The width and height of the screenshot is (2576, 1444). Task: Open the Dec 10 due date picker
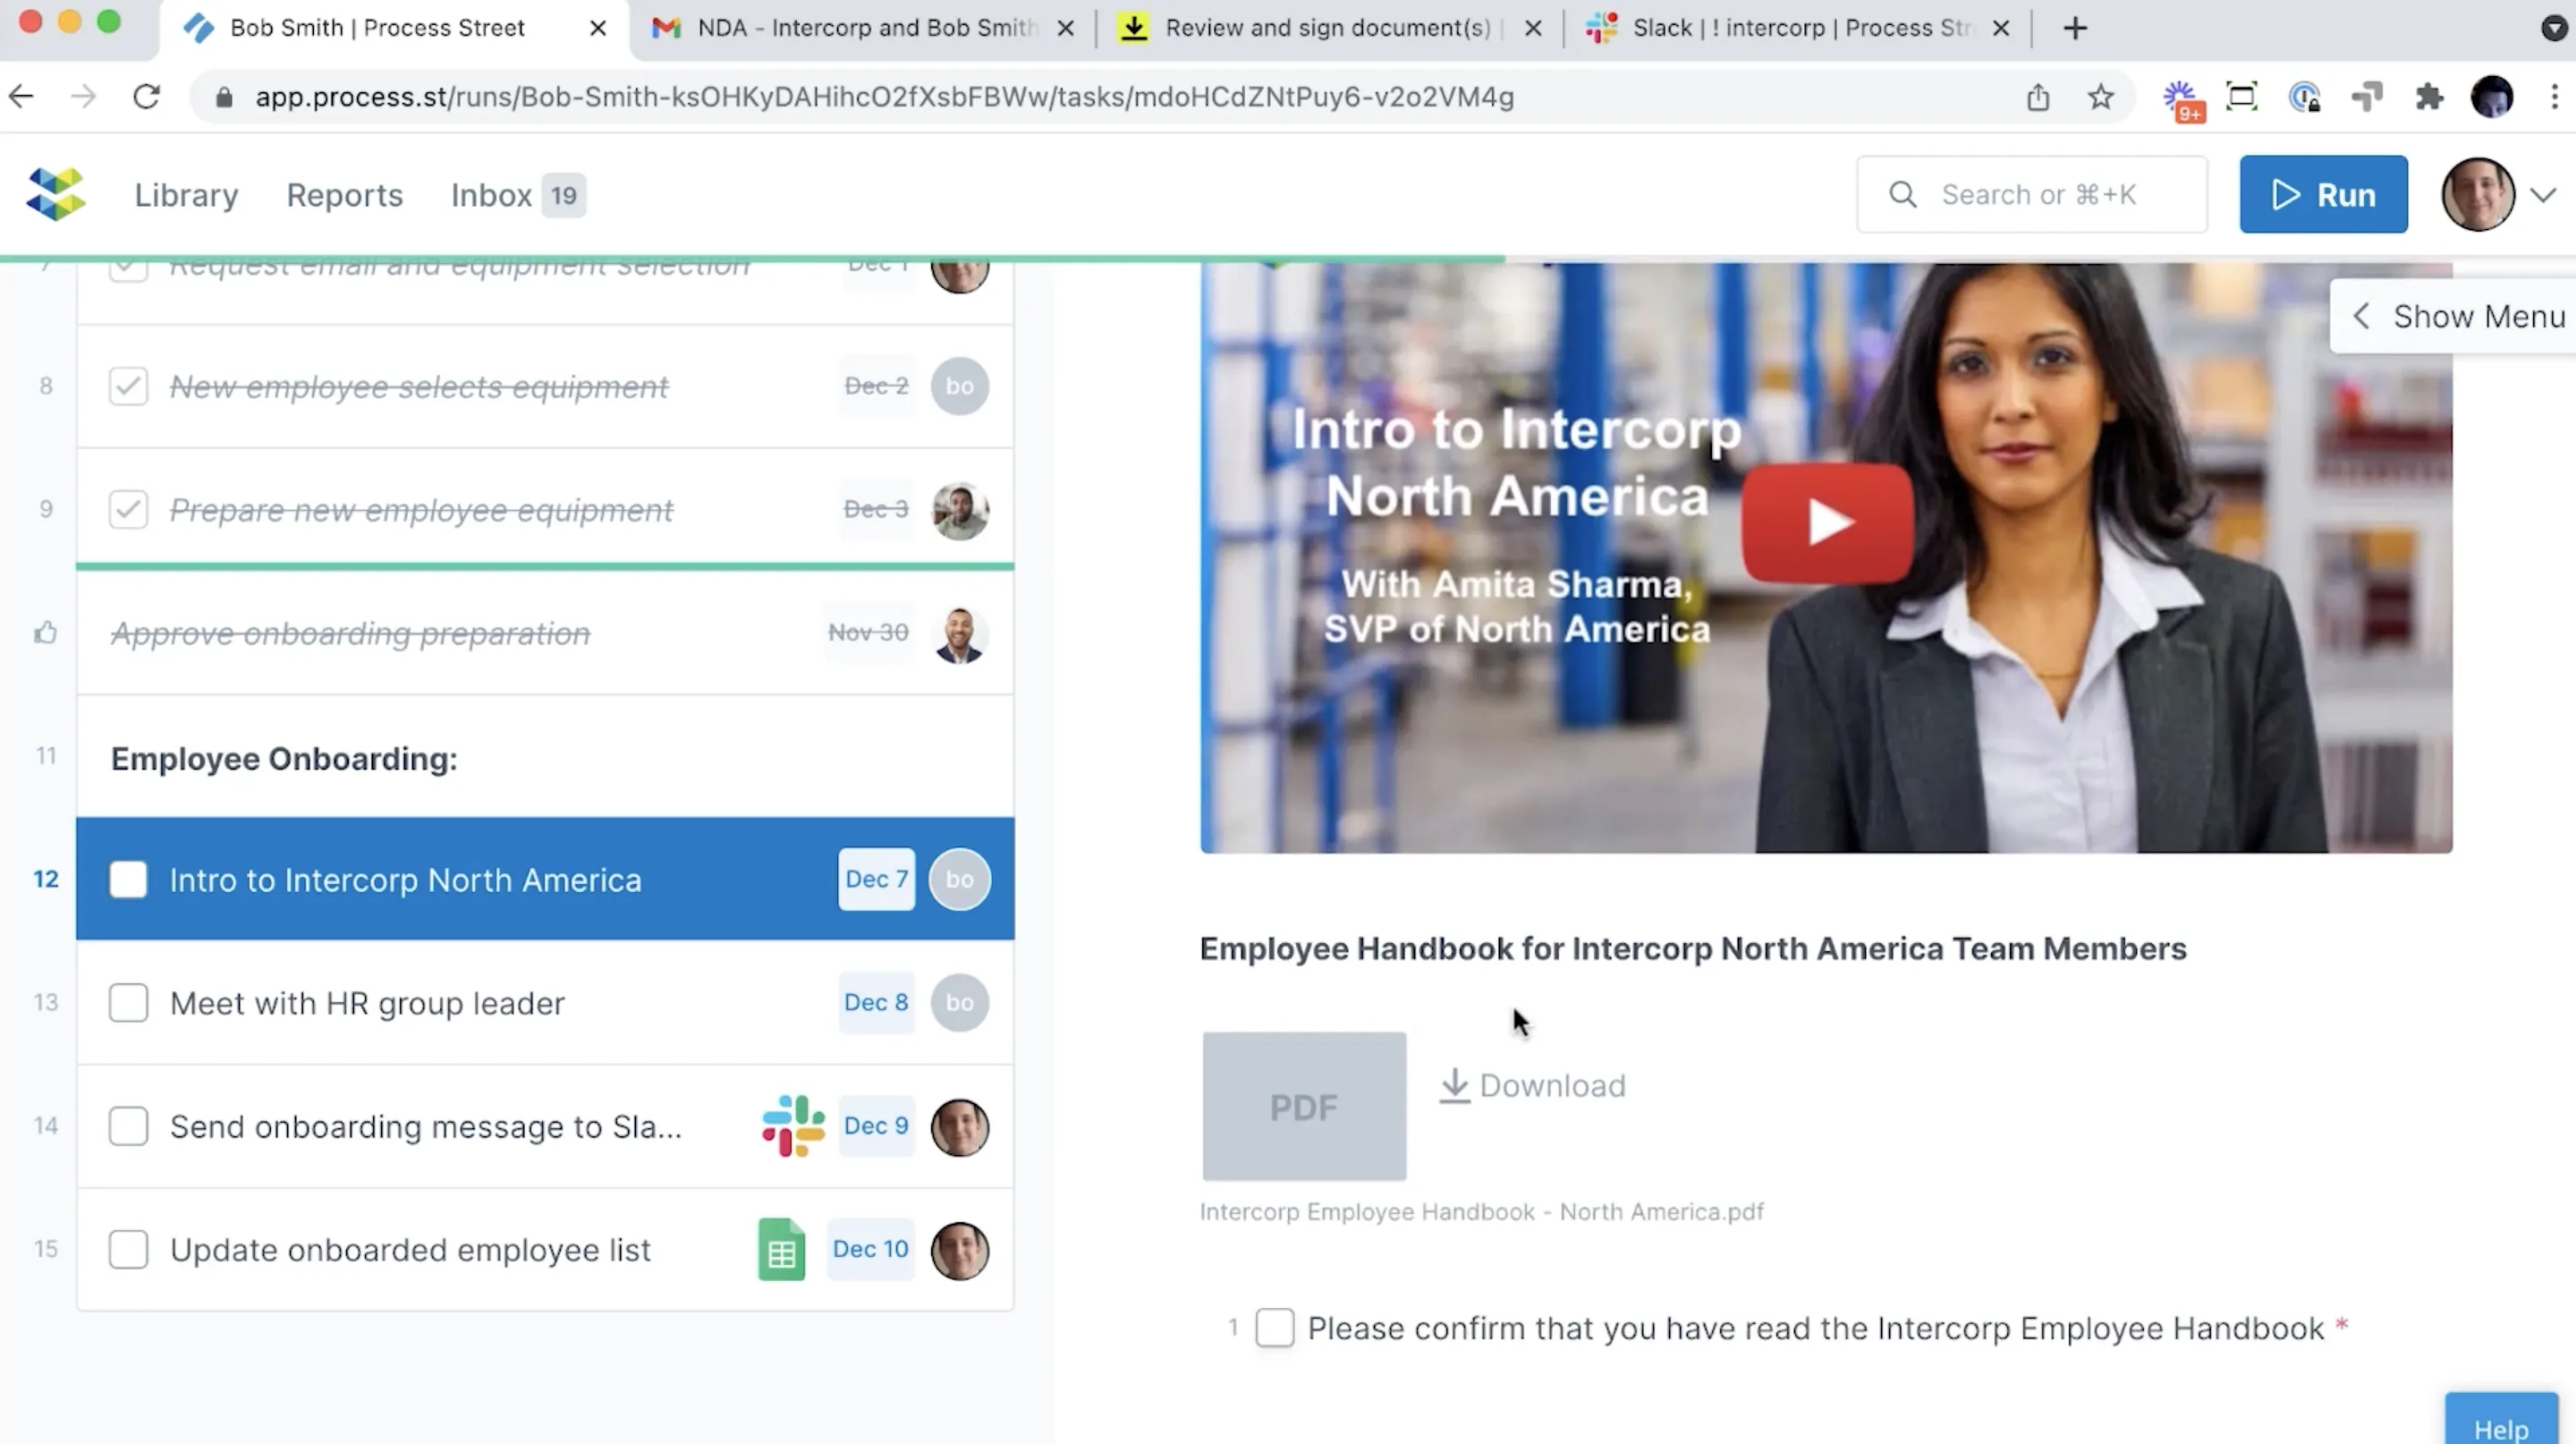click(870, 1249)
